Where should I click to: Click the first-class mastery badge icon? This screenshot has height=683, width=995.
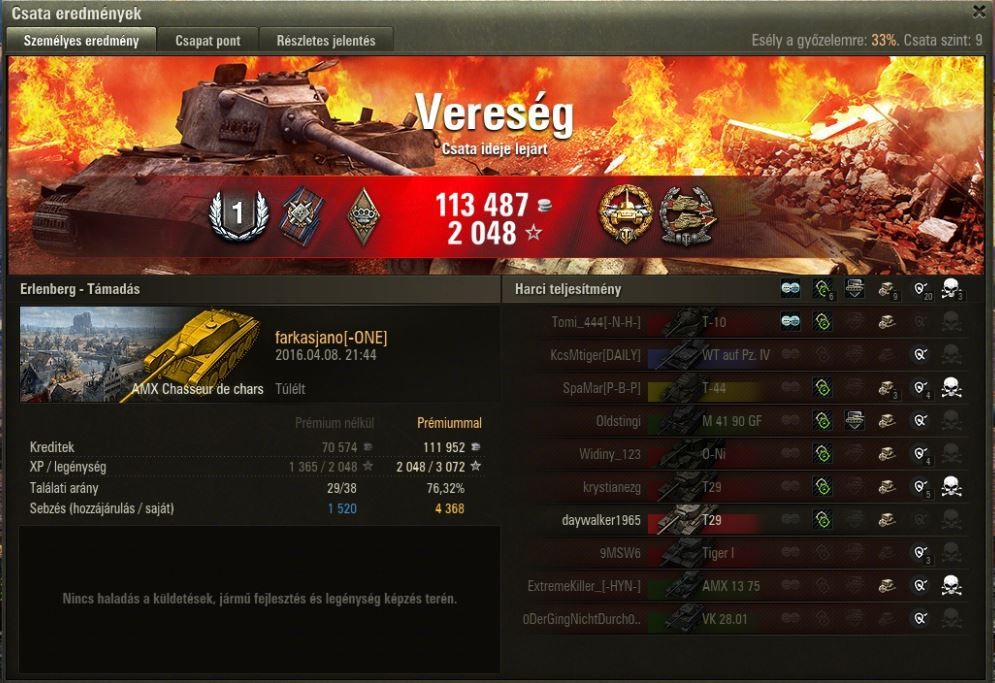[x=239, y=215]
